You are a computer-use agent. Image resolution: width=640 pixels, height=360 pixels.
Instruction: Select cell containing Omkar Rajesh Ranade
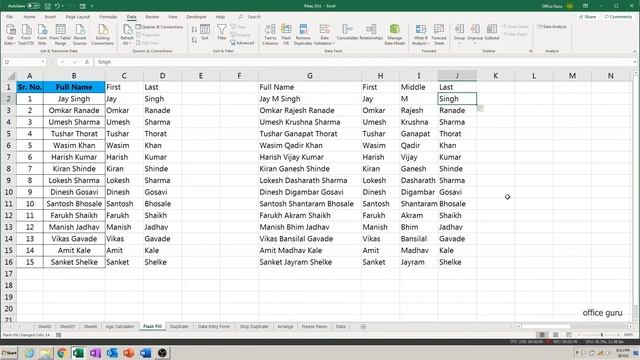(310, 110)
